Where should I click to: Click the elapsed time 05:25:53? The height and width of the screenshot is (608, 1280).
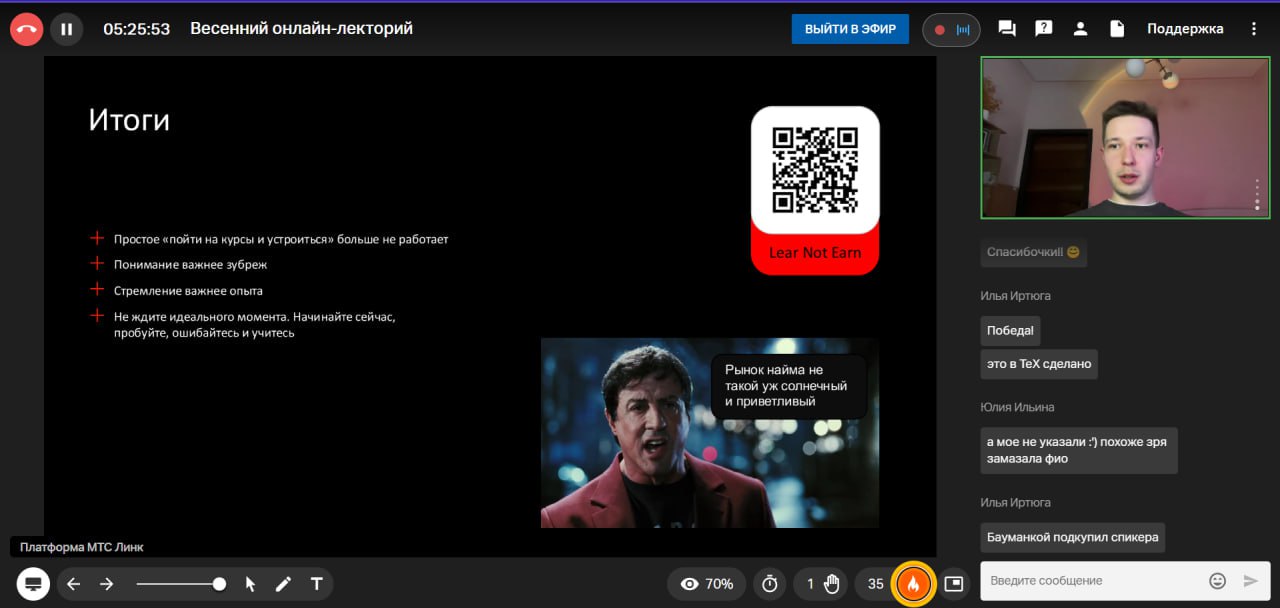coord(138,29)
